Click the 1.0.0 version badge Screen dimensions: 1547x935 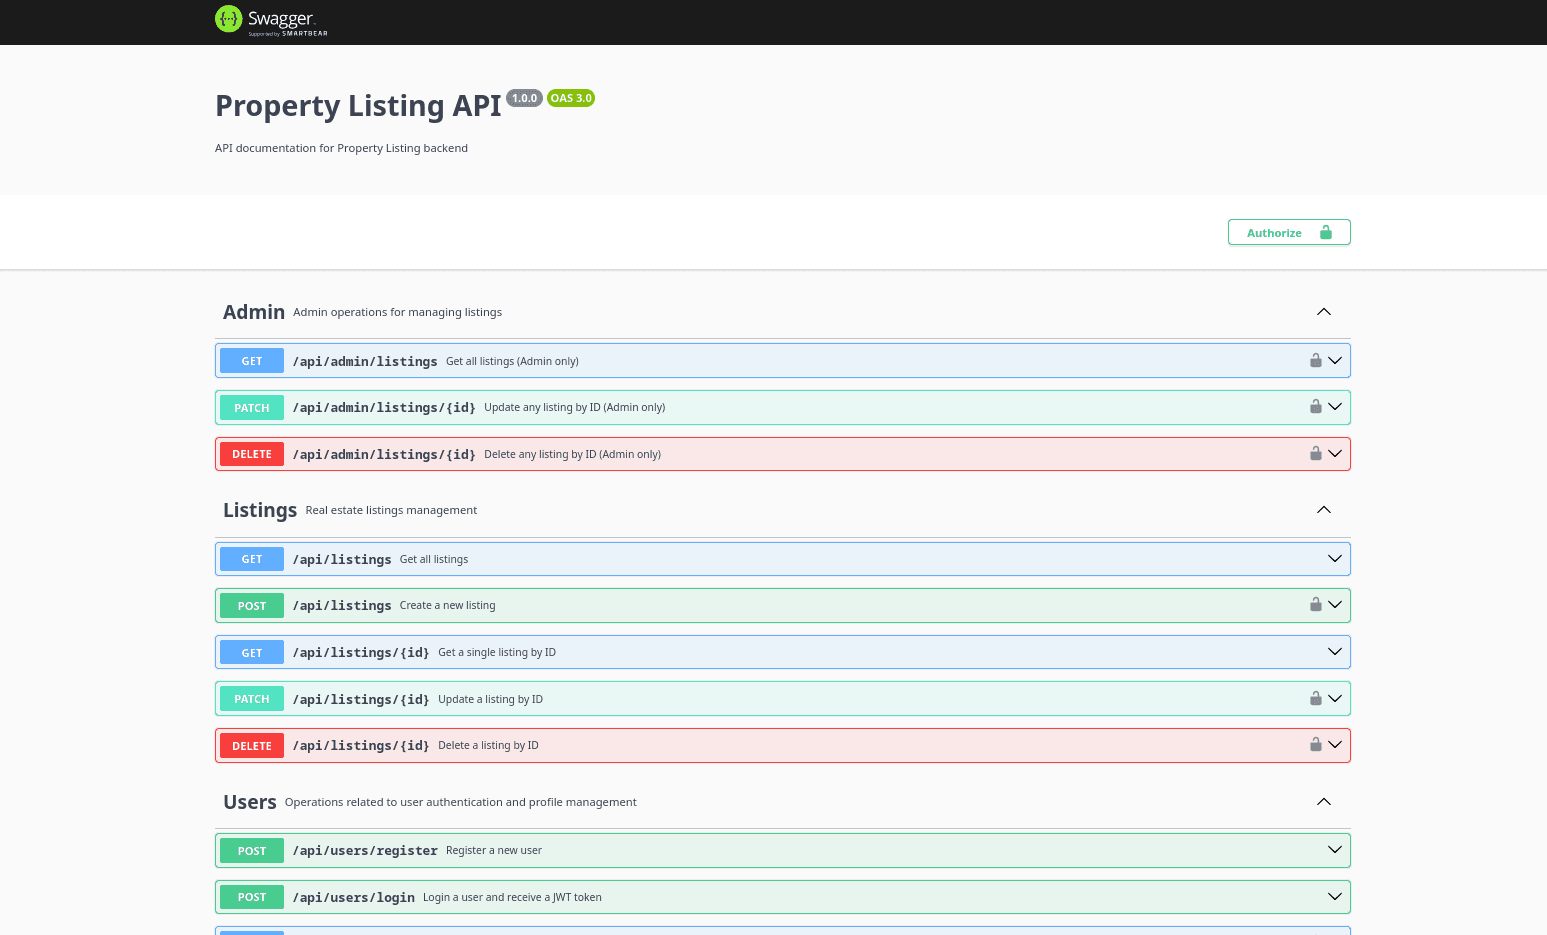pyautogui.click(x=524, y=98)
